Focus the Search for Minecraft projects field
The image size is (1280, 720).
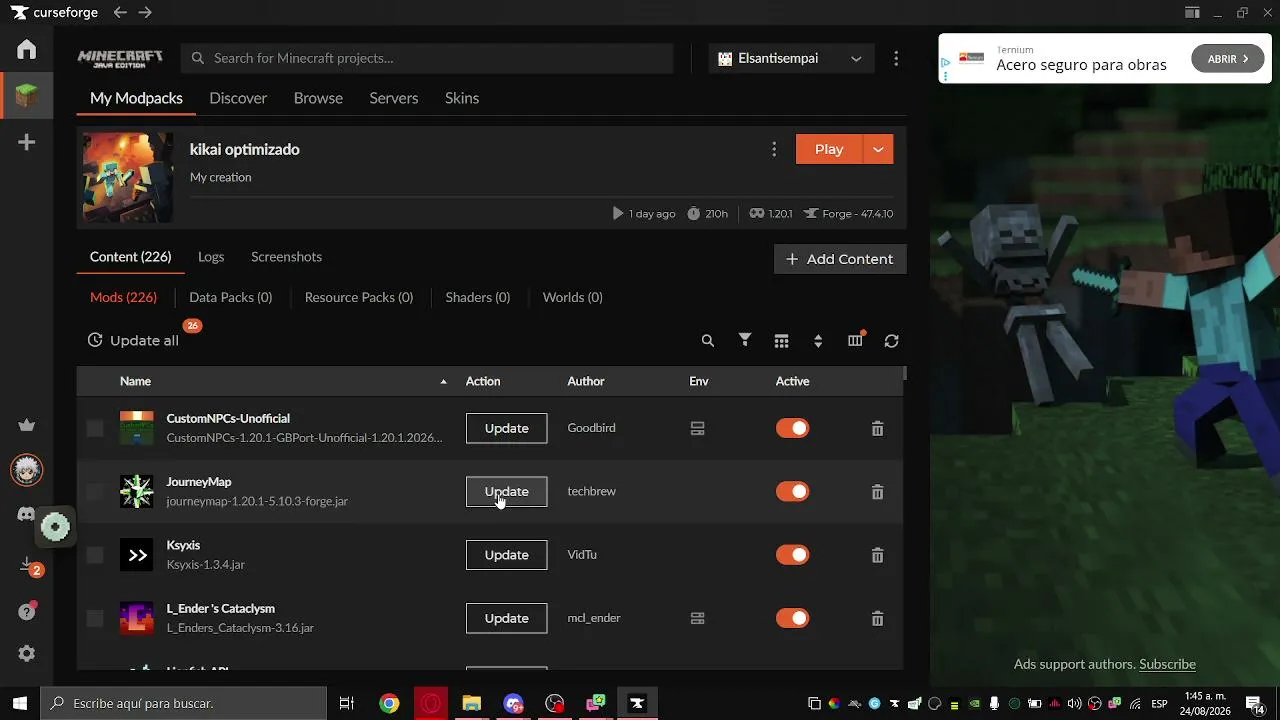[x=428, y=59]
